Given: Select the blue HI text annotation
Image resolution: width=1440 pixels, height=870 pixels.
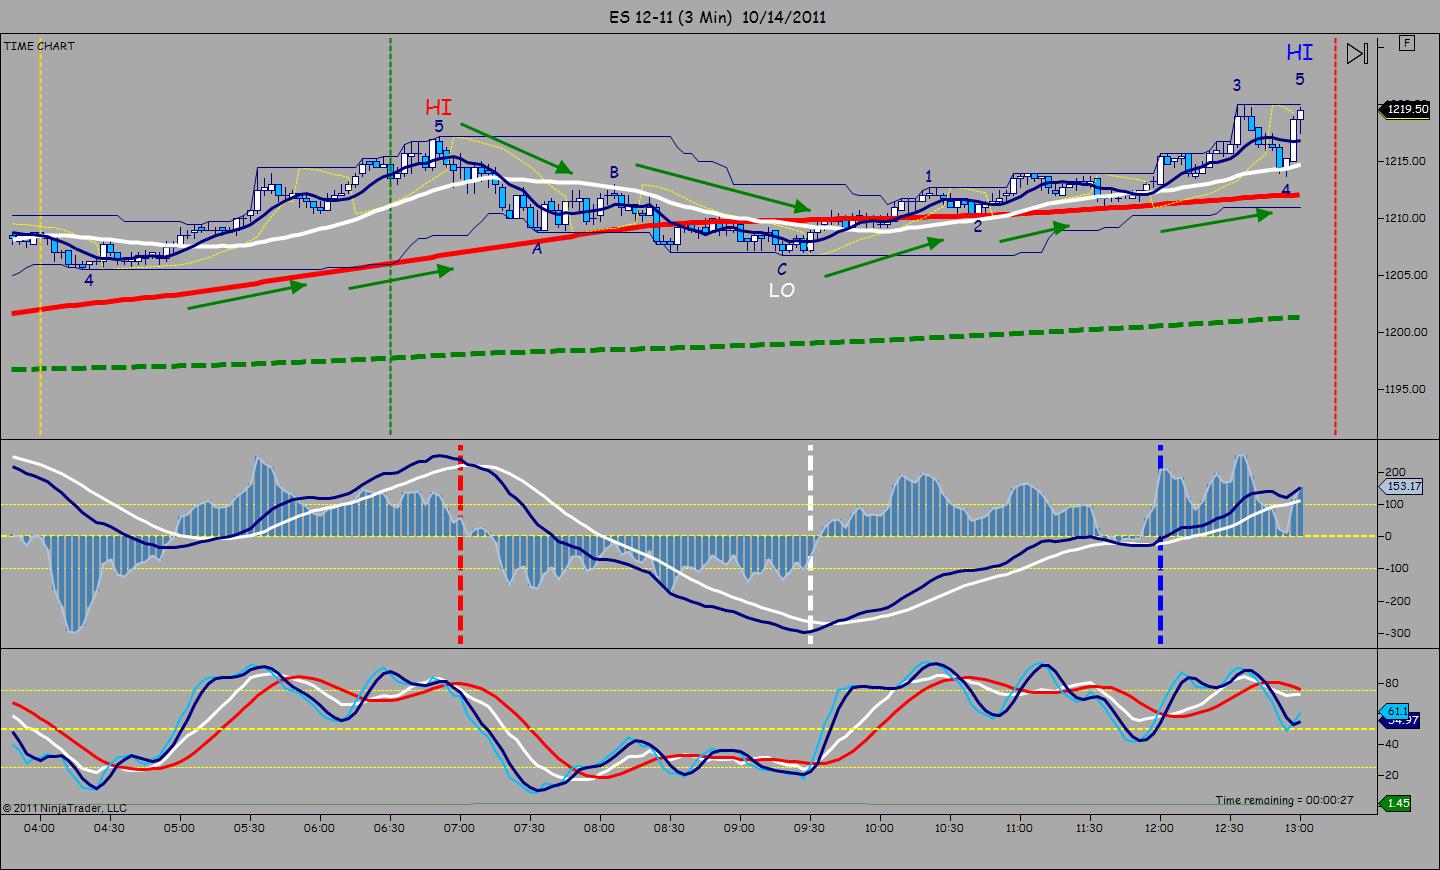Looking at the screenshot, I should pyautogui.click(x=1299, y=52).
